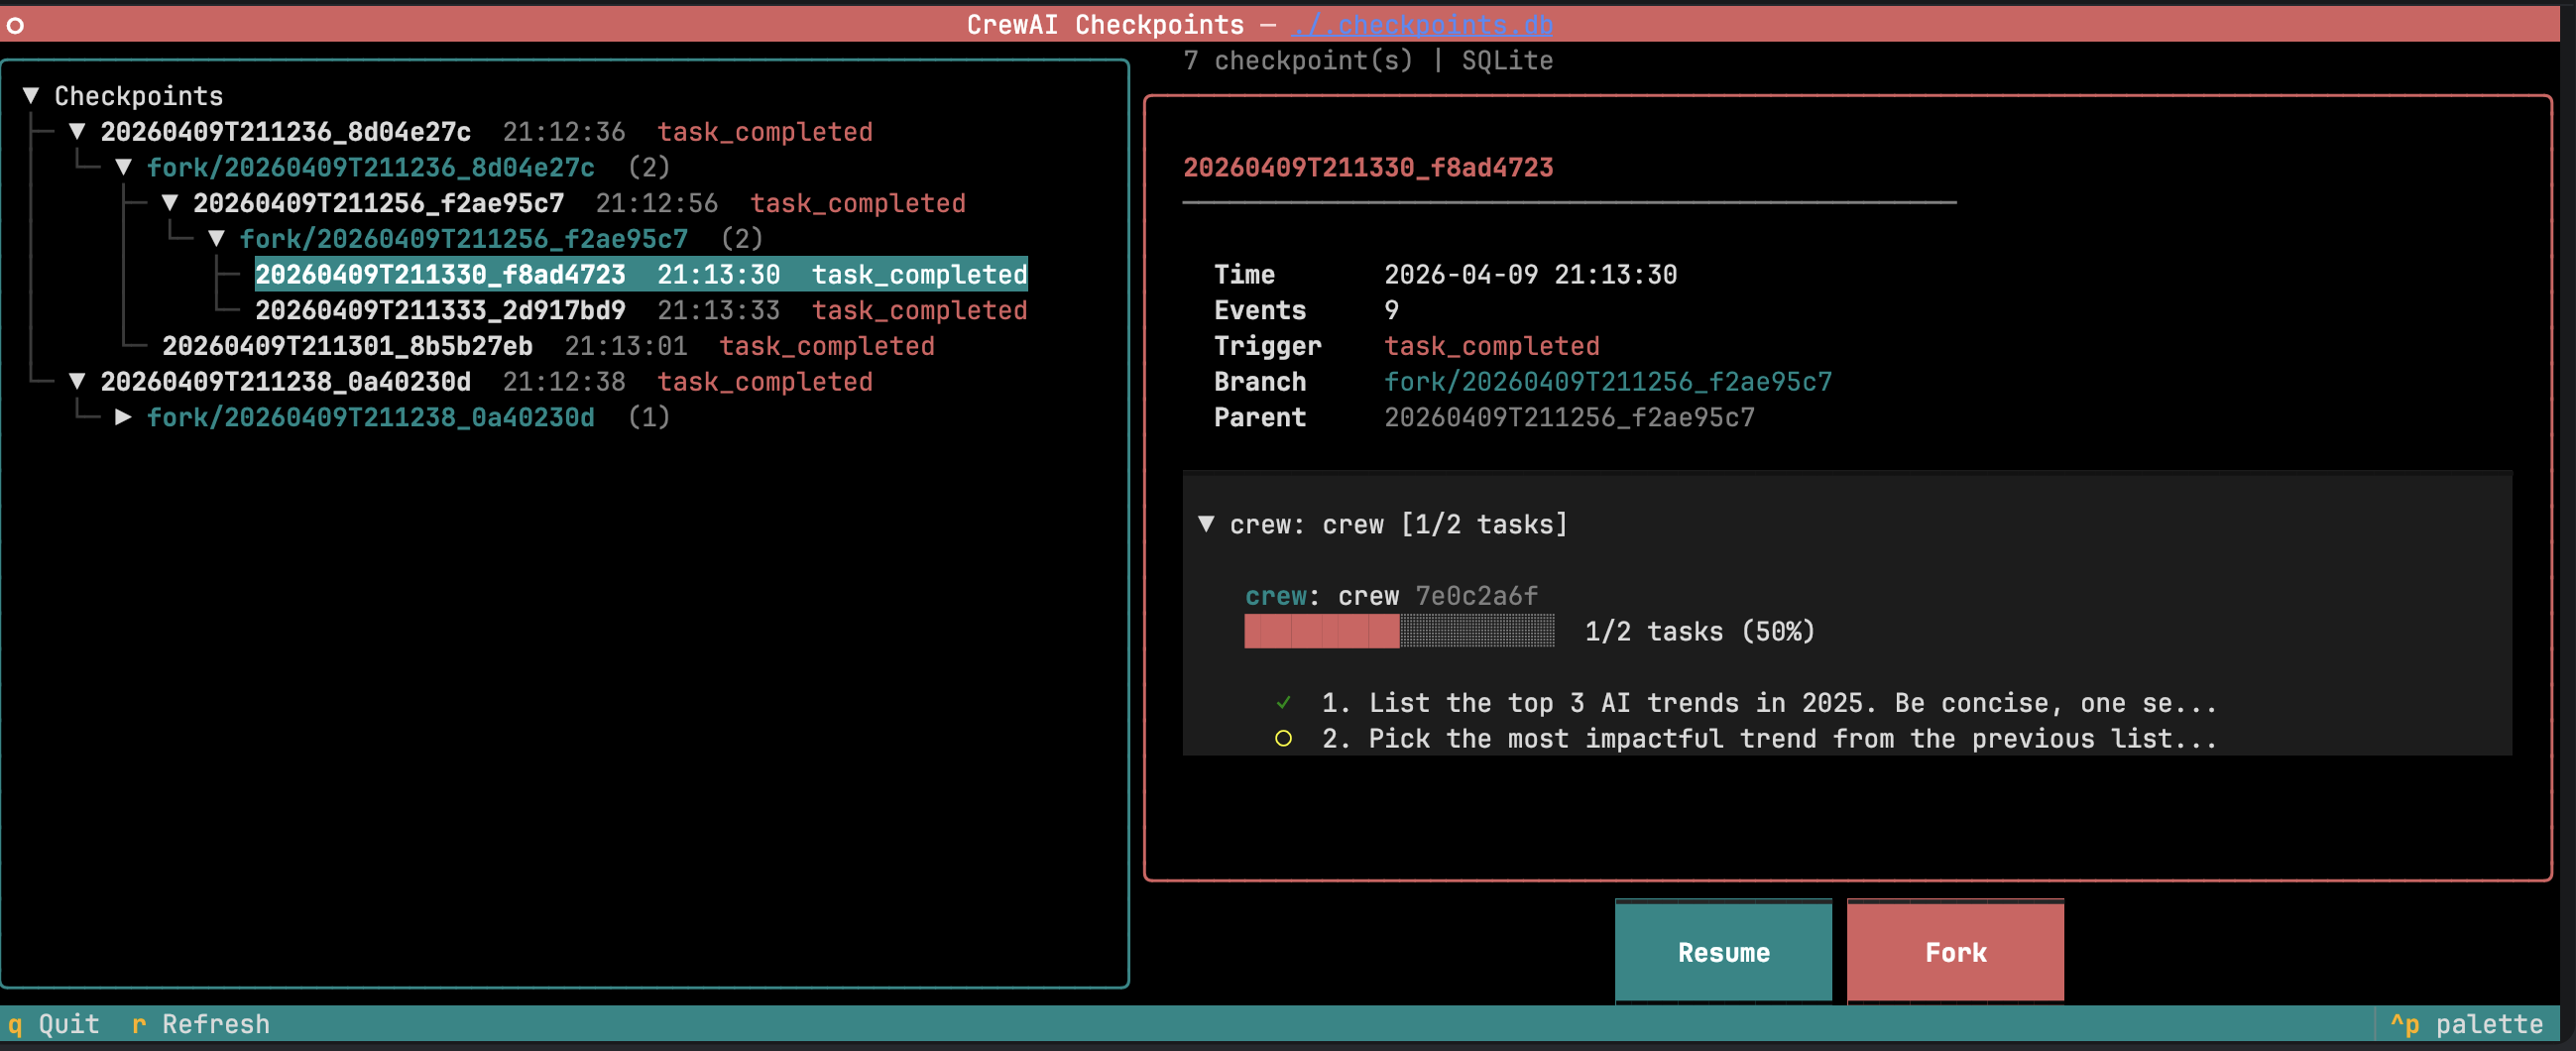2576x1051 pixels.
Task: Click 21:12:38 timestamp in tree
Action: (564, 382)
